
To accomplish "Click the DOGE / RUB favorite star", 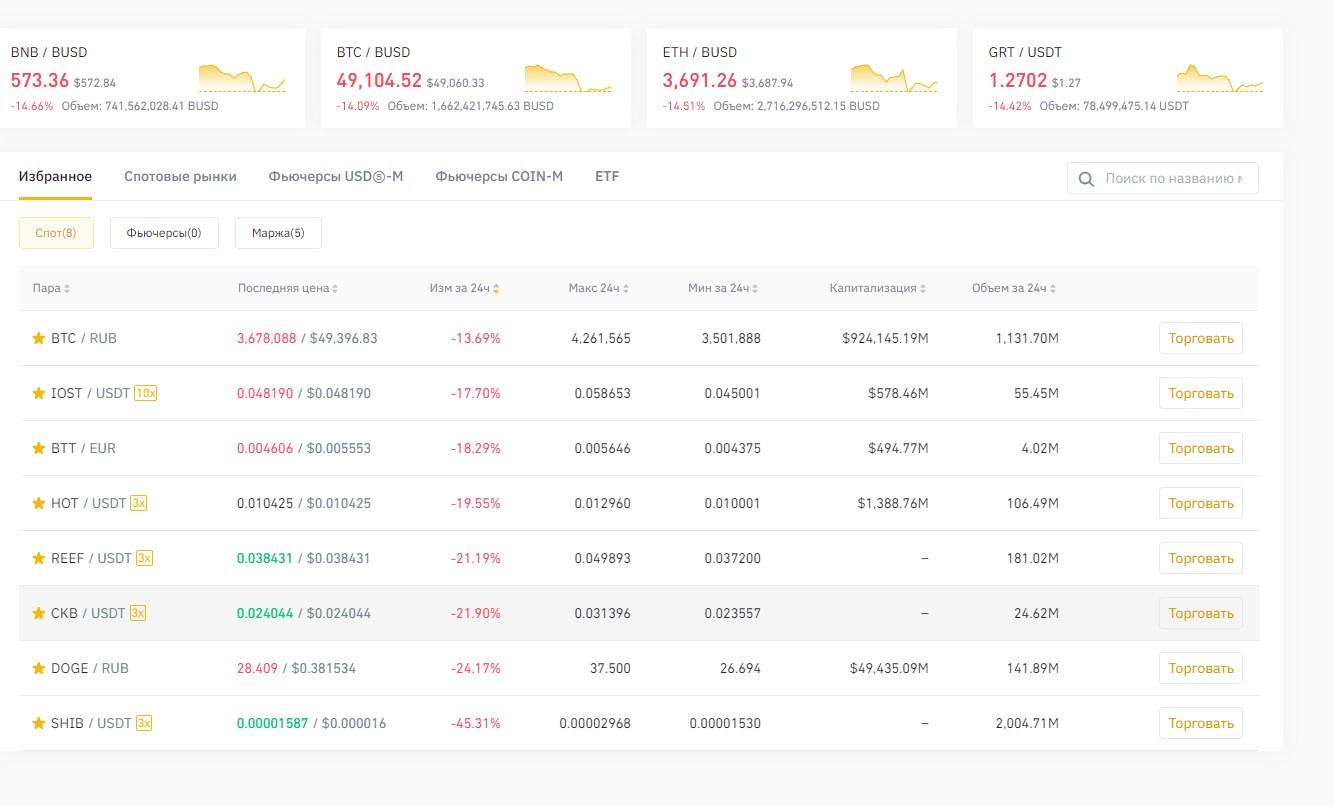I will pos(39,668).
